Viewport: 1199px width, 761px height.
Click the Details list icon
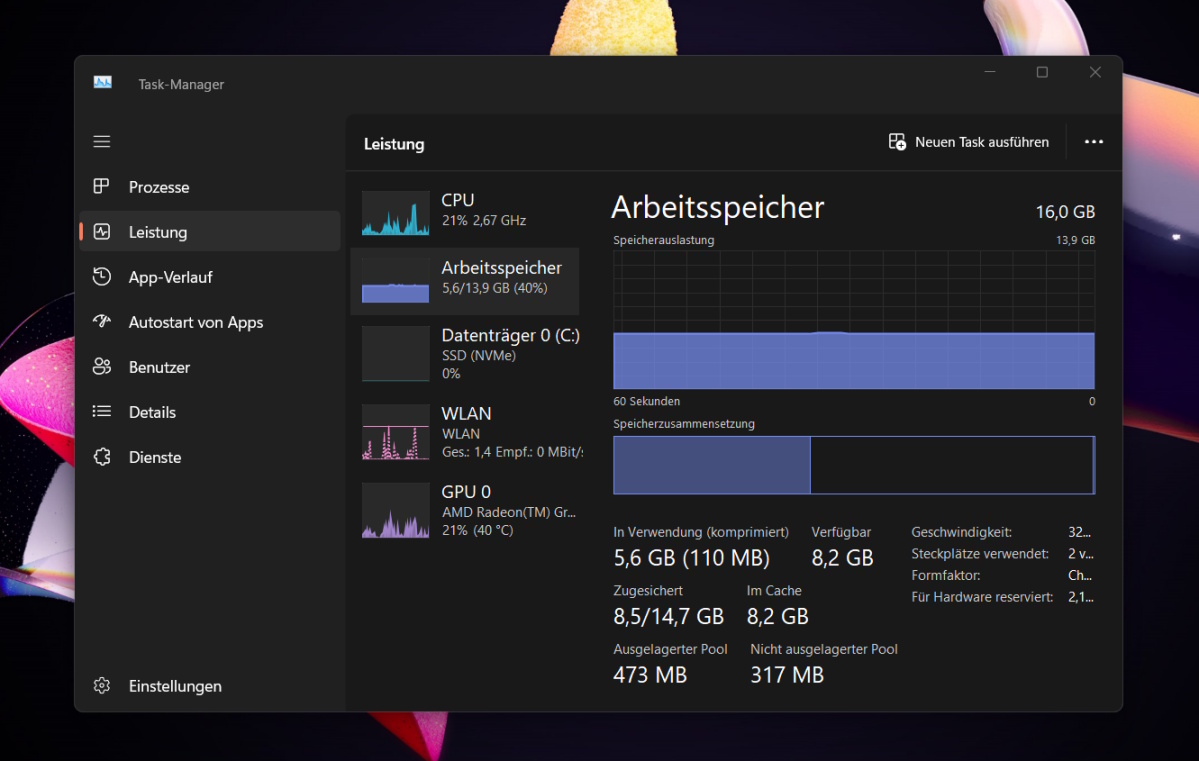coord(101,412)
